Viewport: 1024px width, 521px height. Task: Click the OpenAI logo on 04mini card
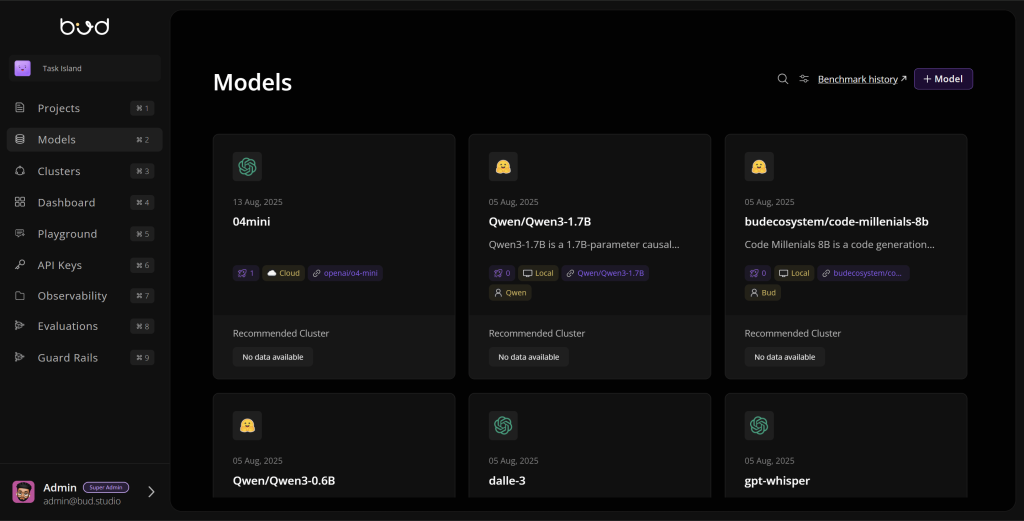coord(247,166)
